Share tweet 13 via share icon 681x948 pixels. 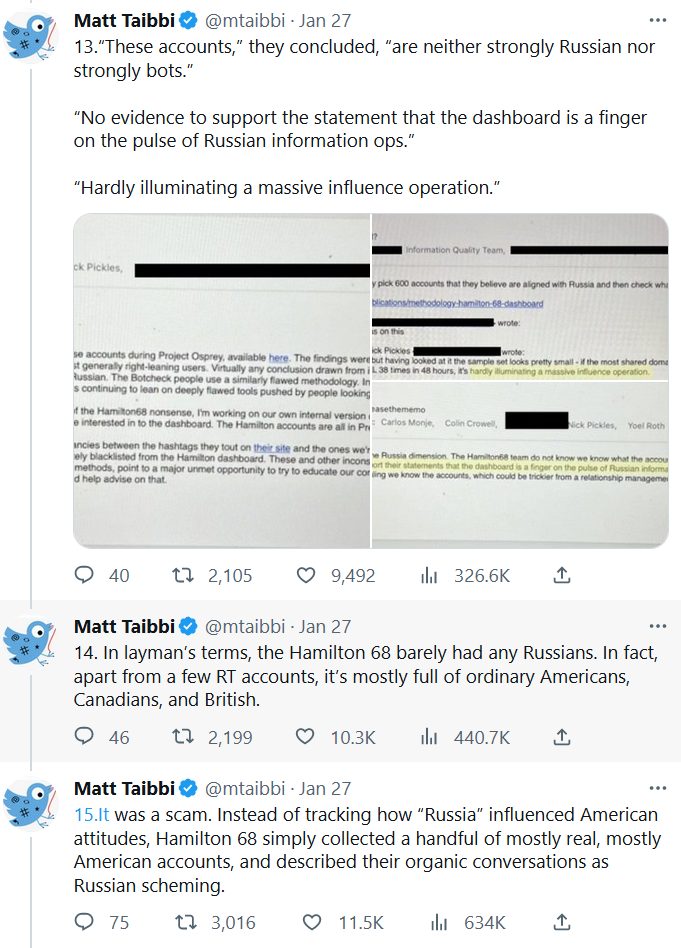click(x=562, y=575)
